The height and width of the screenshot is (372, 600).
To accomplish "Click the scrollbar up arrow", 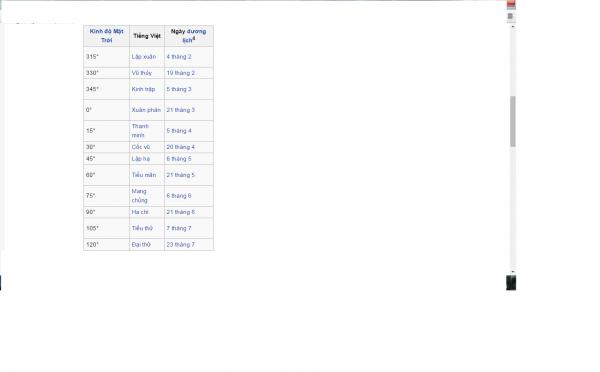I will click(513, 27).
